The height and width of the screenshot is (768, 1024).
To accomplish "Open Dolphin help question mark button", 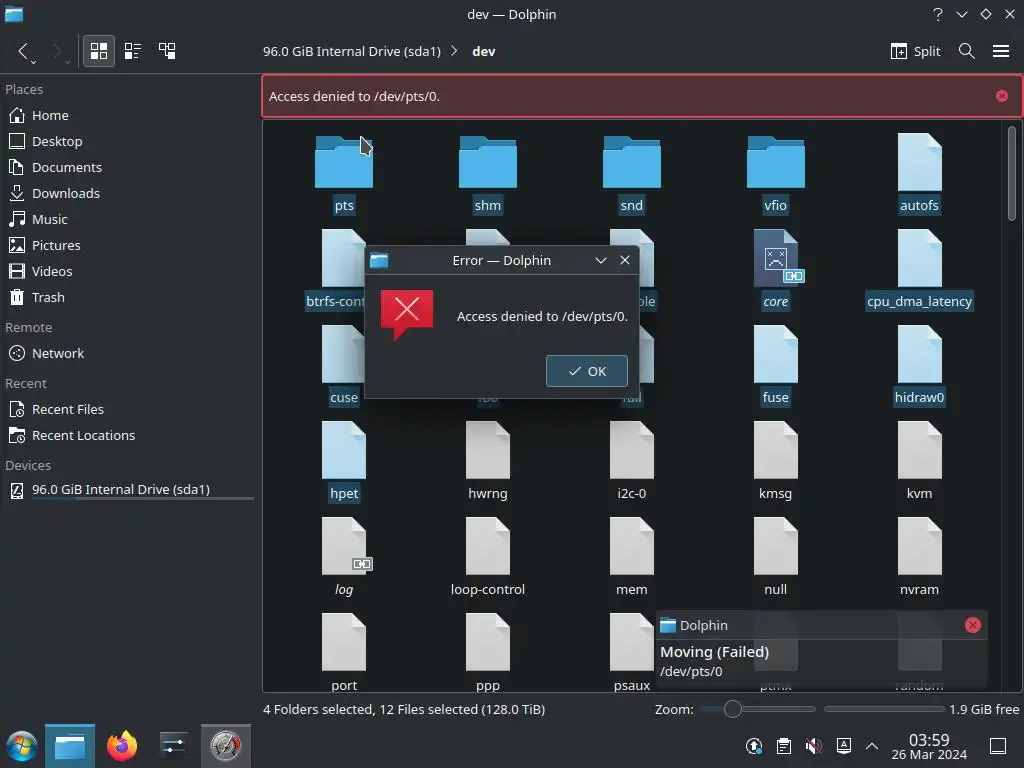I will [x=938, y=14].
